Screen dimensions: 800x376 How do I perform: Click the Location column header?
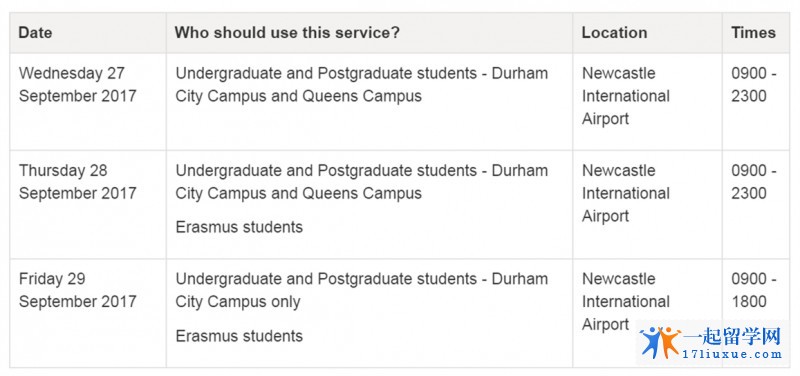pos(614,33)
